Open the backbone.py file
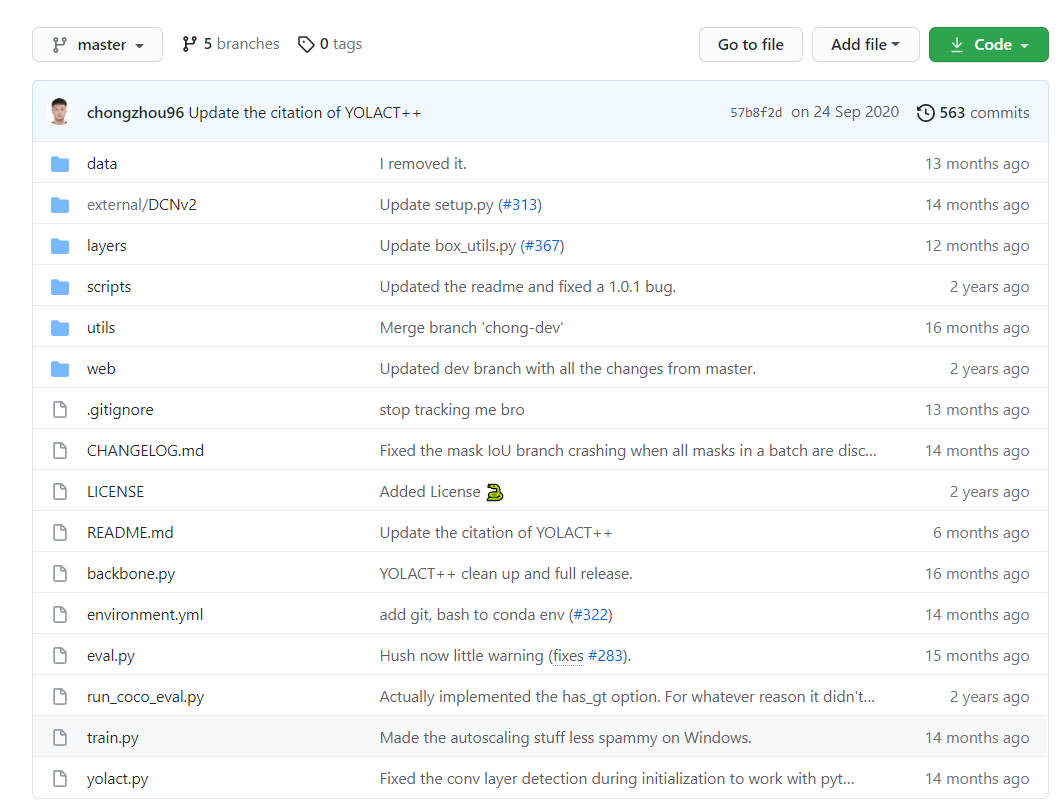The image size is (1062, 812). click(131, 574)
